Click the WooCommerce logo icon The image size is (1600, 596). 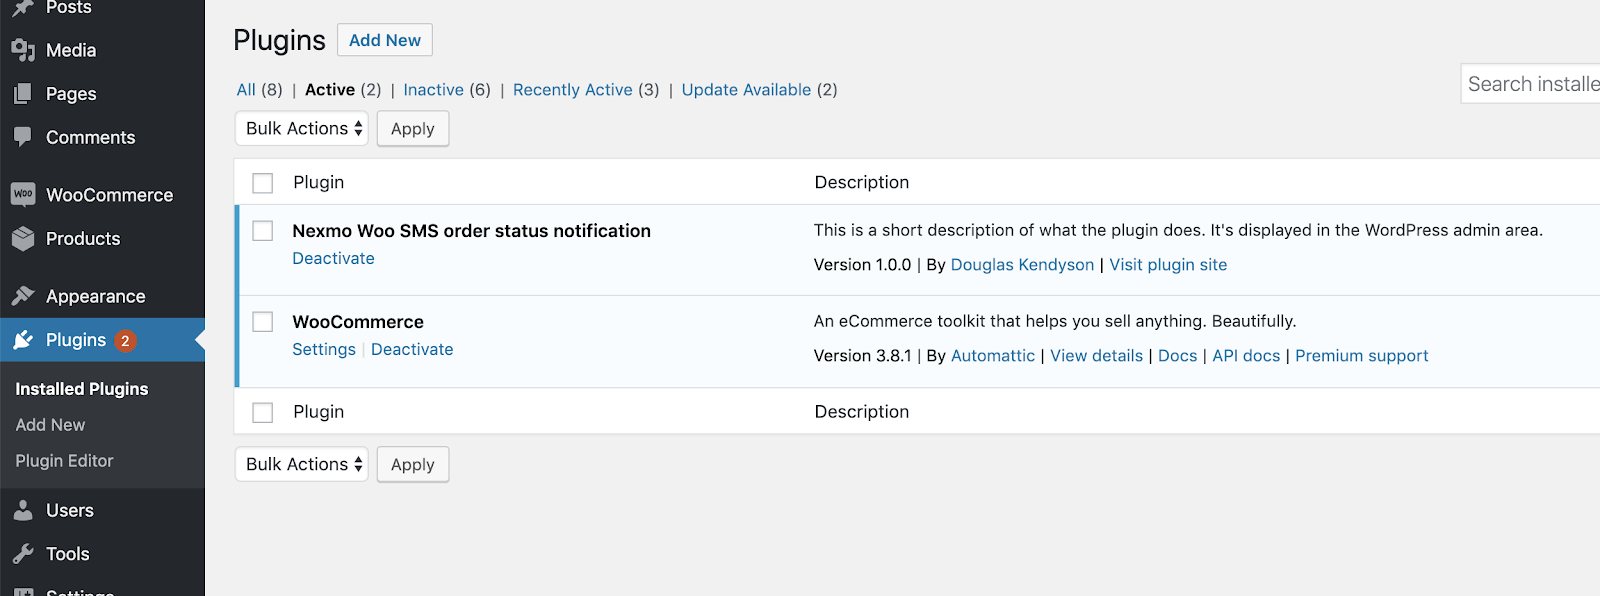point(23,194)
